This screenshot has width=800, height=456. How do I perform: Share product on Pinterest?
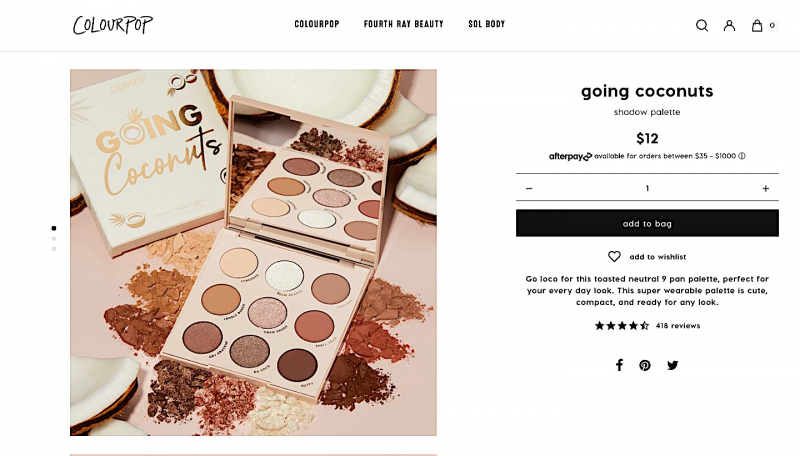tap(645, 365)
